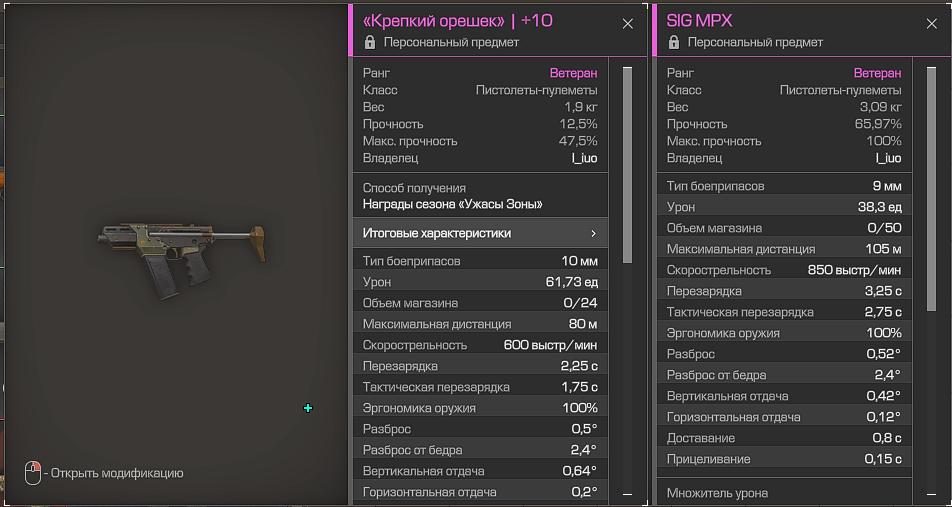The image size is (952, 507).
Task: Click Скорострельность 850 выстр/мин row
Action: pos(784,270)
